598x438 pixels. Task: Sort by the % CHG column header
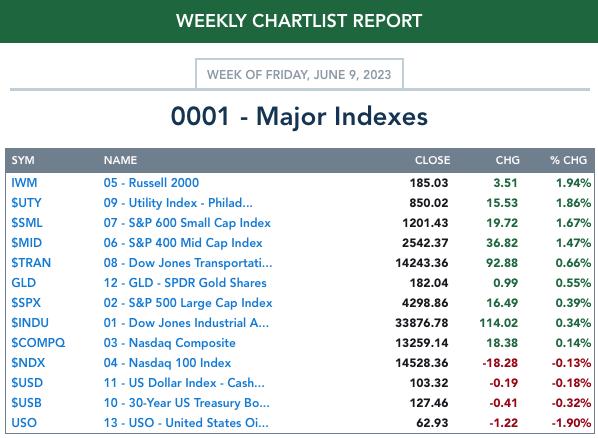[x=568, y=160]
